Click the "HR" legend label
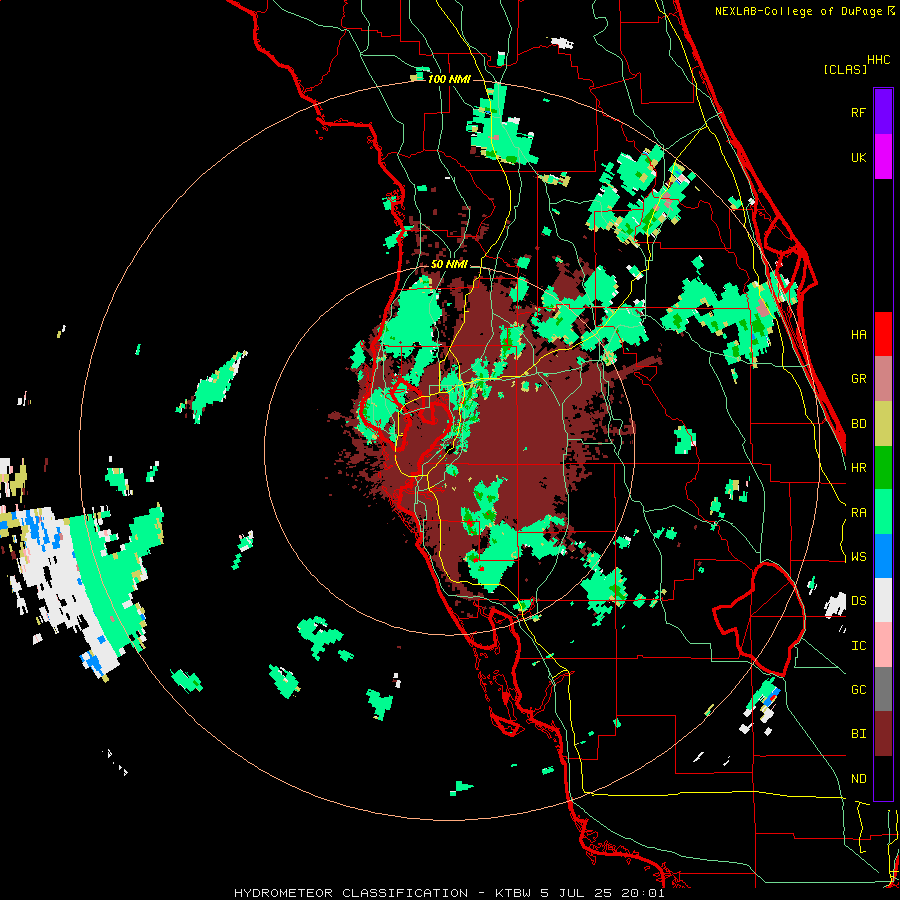Image resolution: width=900 pixels, height=900 pixels. coord(858,468)
